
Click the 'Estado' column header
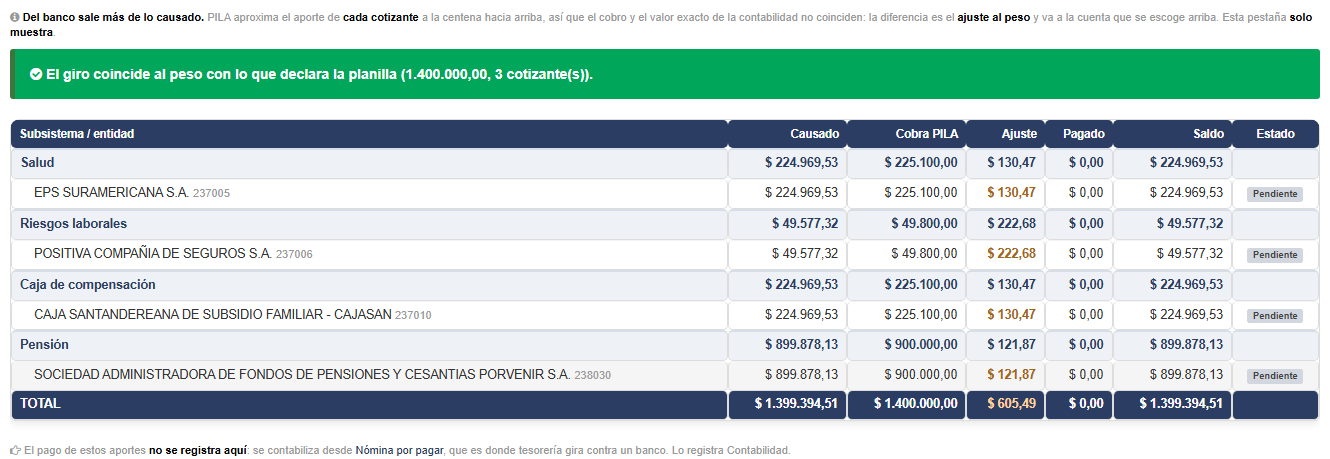[1275, 134]
